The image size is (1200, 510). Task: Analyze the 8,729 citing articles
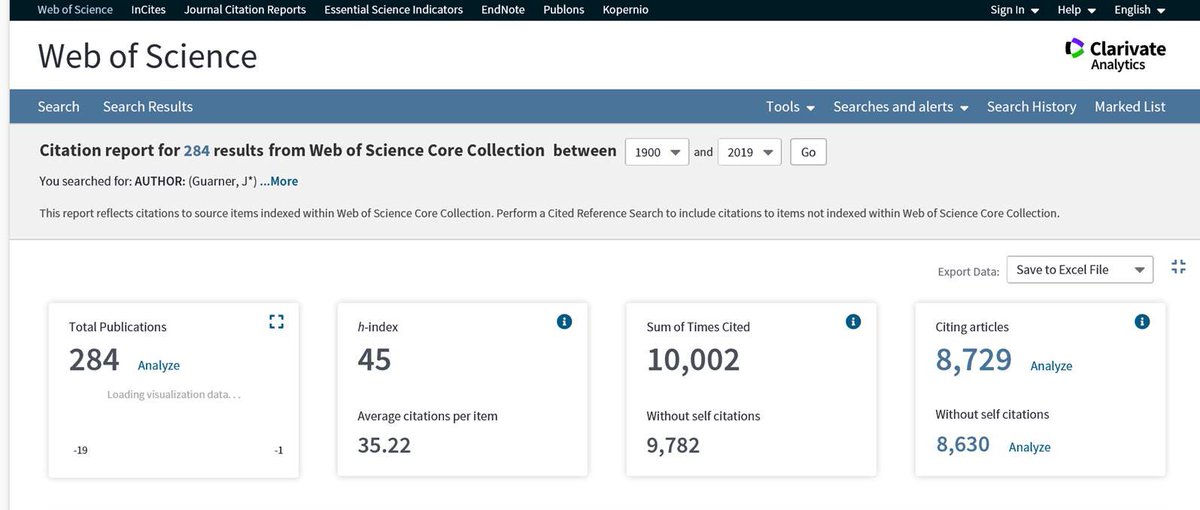[x=1051, y=366]
